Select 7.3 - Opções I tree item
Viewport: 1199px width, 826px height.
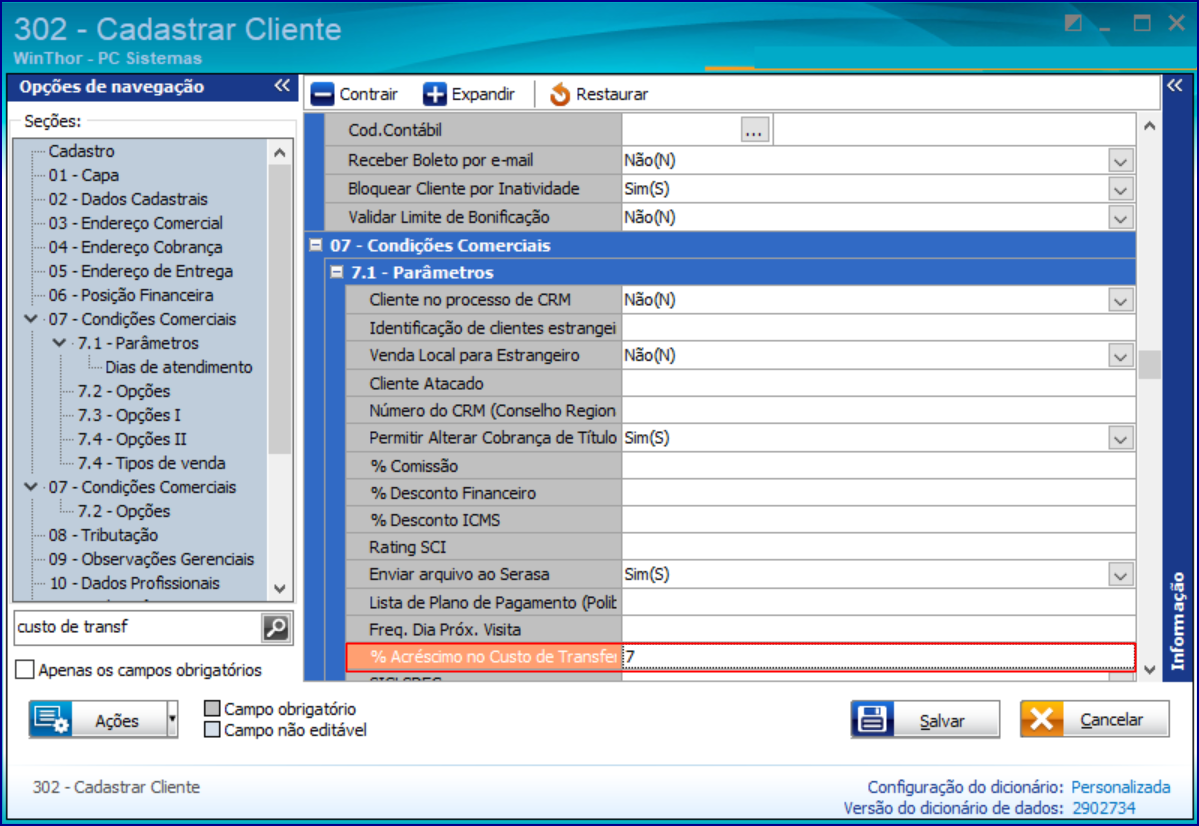pos(129,415)
